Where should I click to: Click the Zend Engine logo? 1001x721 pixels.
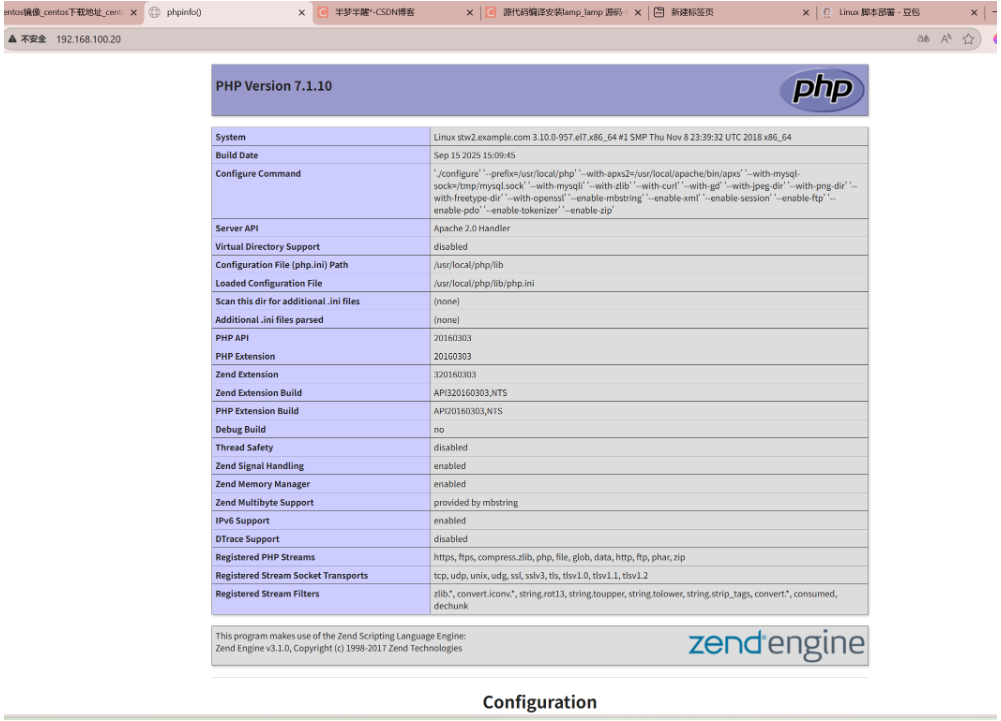pyautogui.click(x=776, y=645)
